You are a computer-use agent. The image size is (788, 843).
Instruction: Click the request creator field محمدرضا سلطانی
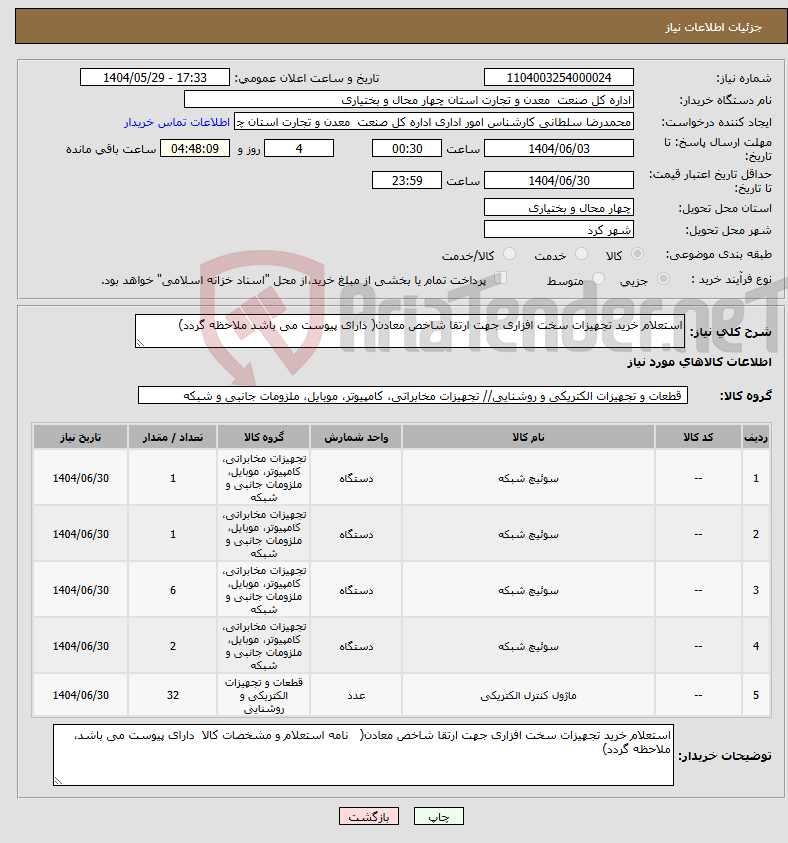click(434, 122)
